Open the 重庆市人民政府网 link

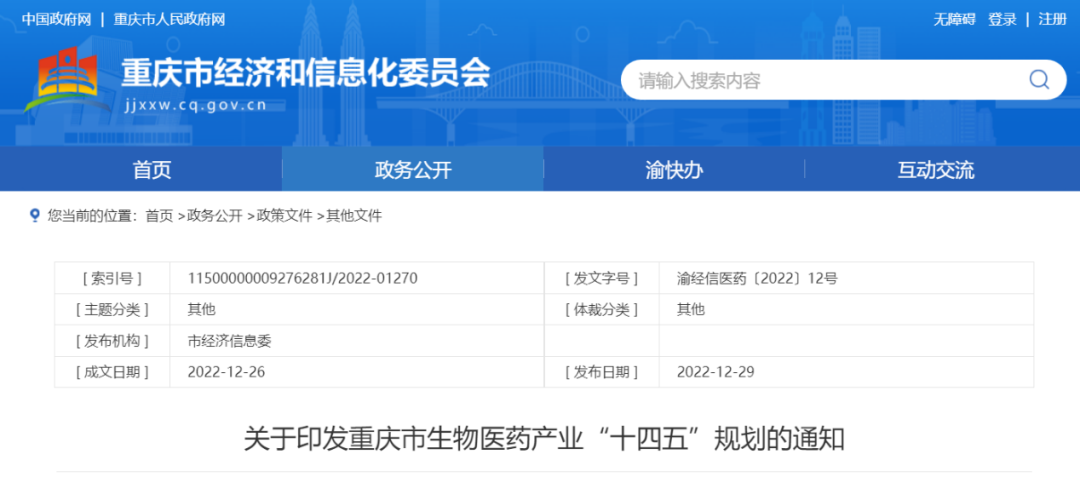pyautogui.click(x=169, y=19)
